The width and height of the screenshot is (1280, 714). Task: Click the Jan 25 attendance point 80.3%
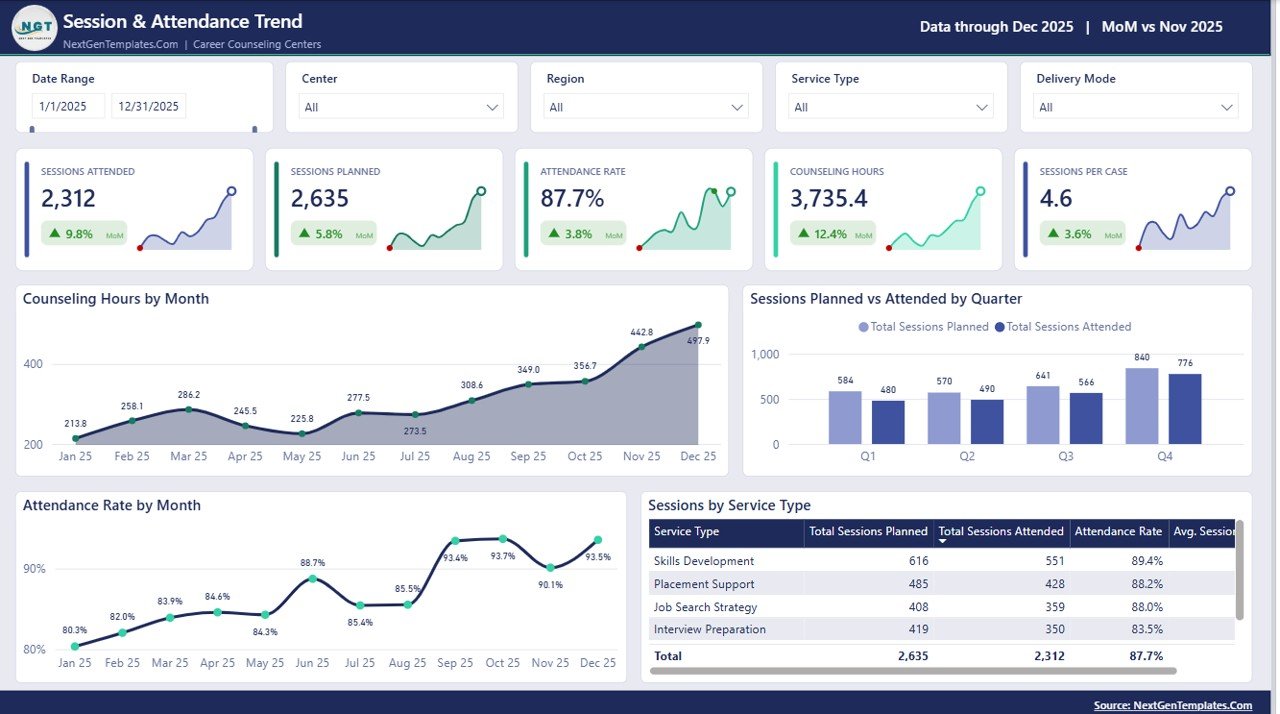pos(75,646)
